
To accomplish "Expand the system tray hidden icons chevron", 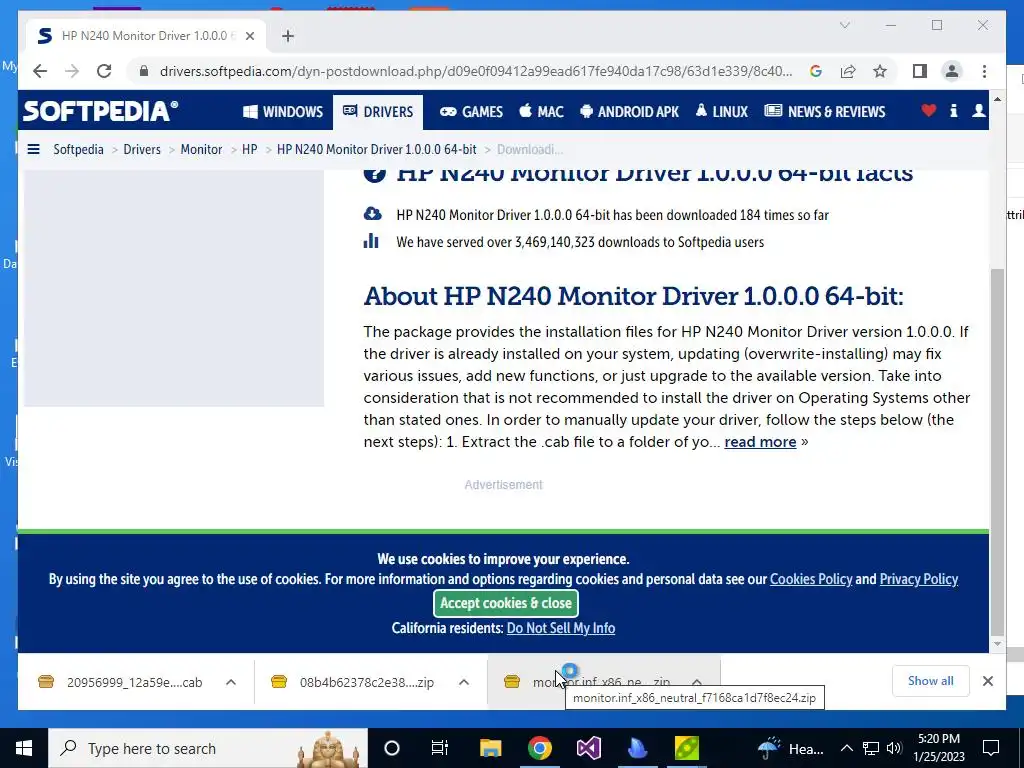I will 846,748.
